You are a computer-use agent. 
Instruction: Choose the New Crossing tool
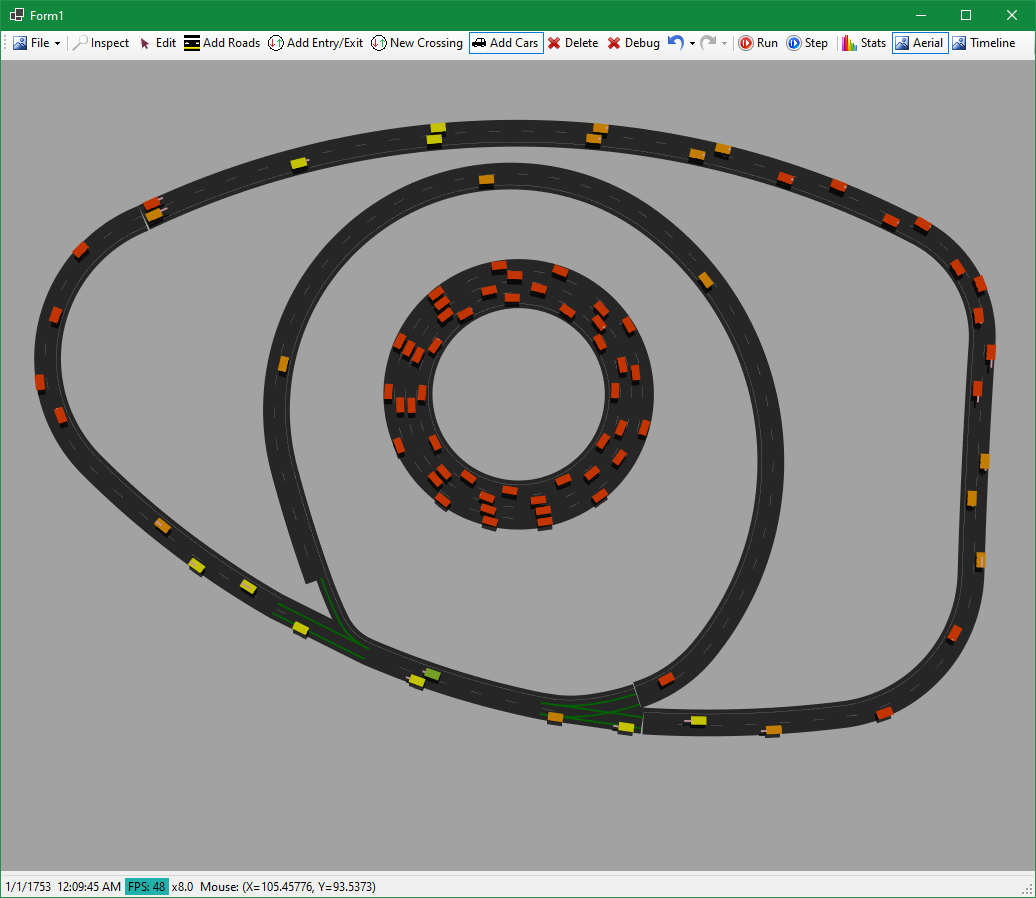(417, 43)
